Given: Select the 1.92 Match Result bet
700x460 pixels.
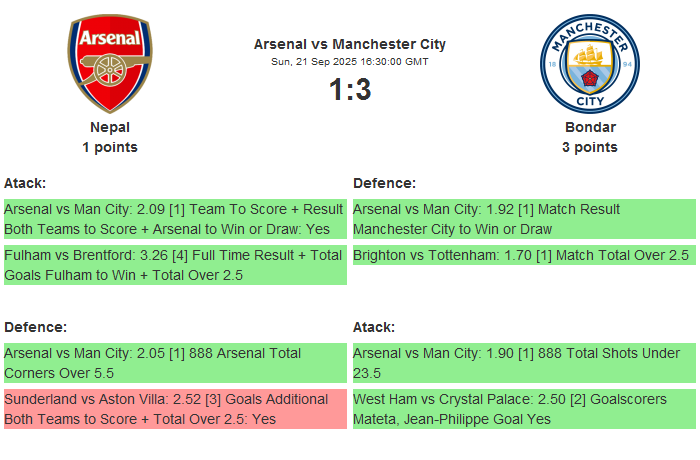Looking at the screenshot, I should pos(524,219).
